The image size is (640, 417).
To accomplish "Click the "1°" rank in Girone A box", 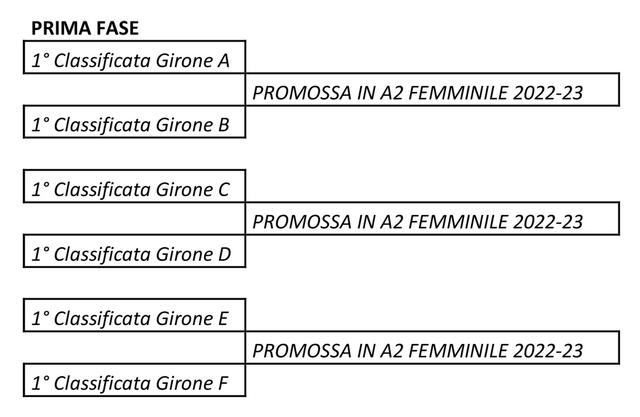I will [x=40, y=61].
